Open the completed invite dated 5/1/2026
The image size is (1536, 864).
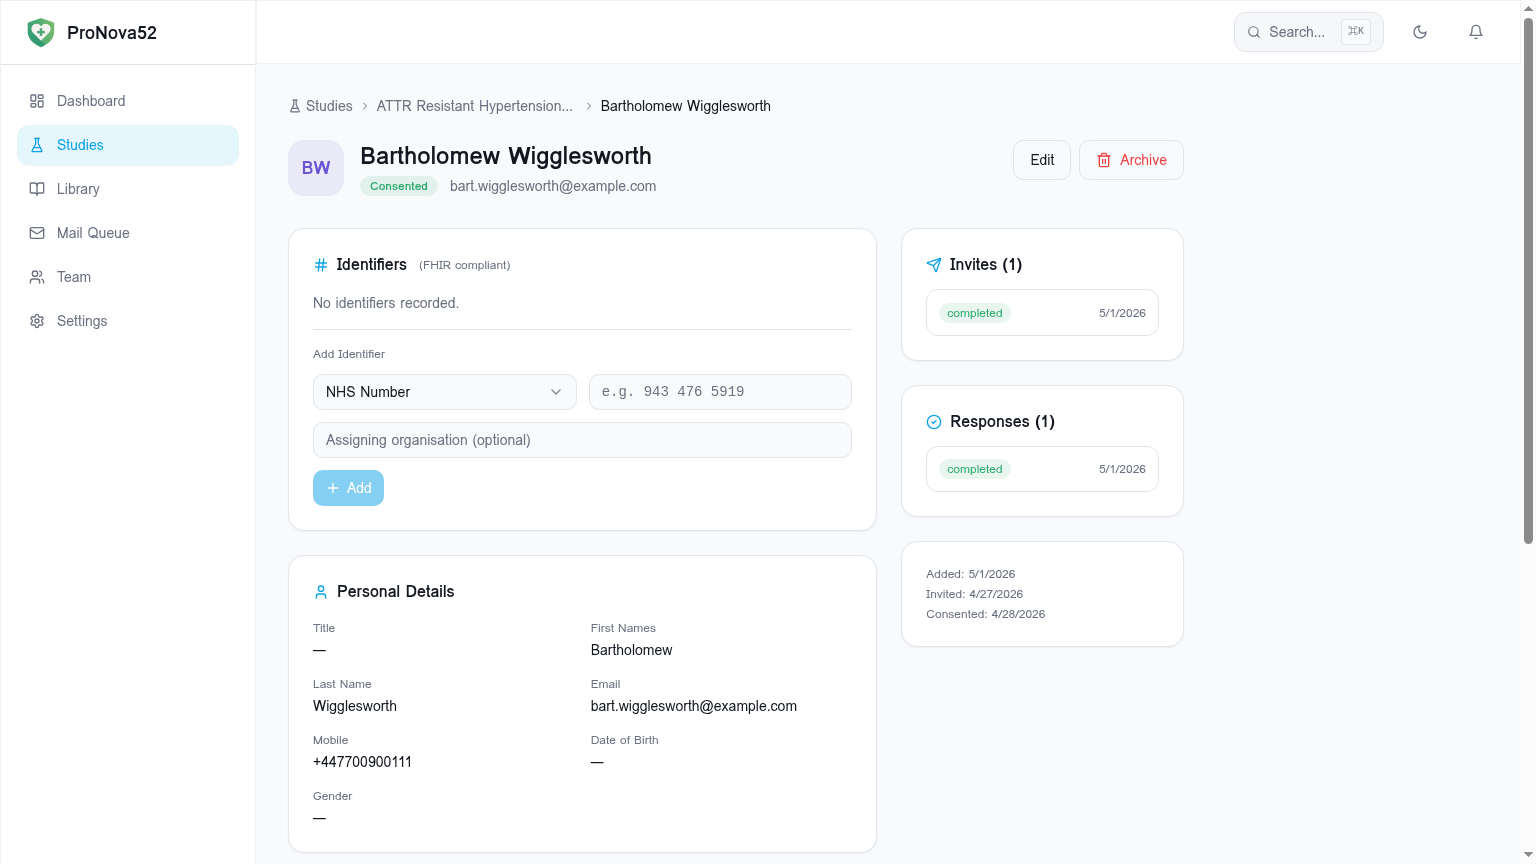1042,313
